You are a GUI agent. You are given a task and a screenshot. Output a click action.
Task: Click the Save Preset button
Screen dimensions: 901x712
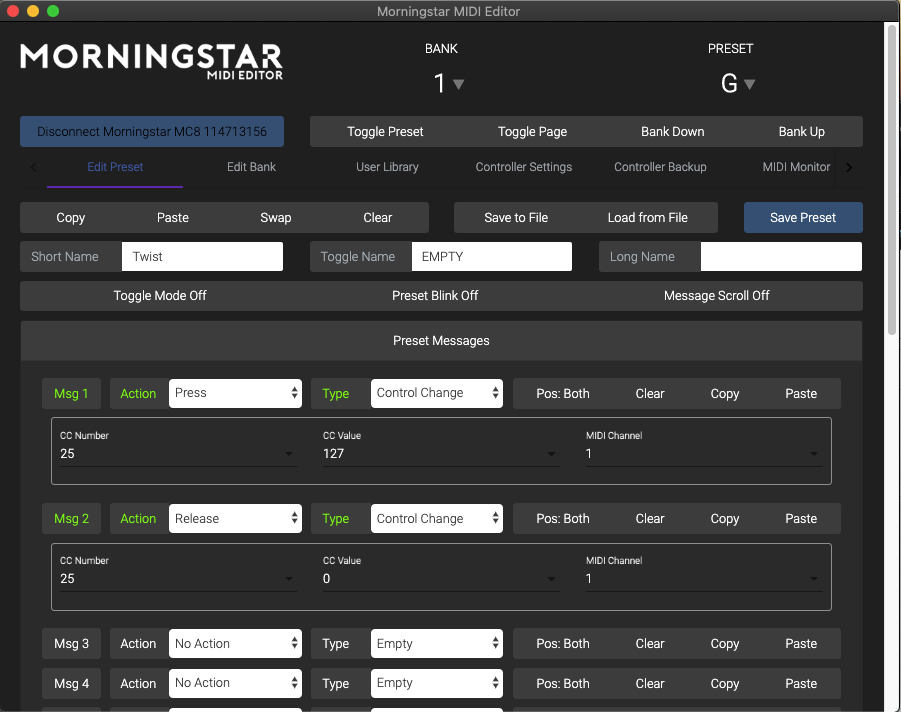click(803, 218)
